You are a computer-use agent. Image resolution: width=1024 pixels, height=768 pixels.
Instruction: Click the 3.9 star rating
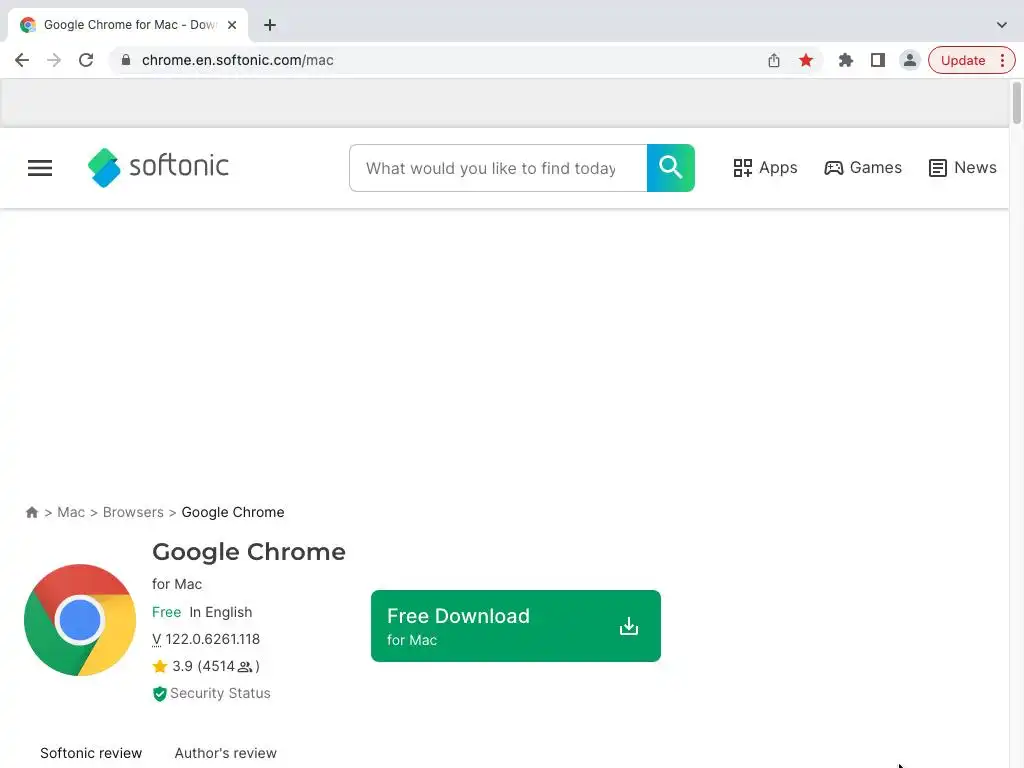(206, 666)
